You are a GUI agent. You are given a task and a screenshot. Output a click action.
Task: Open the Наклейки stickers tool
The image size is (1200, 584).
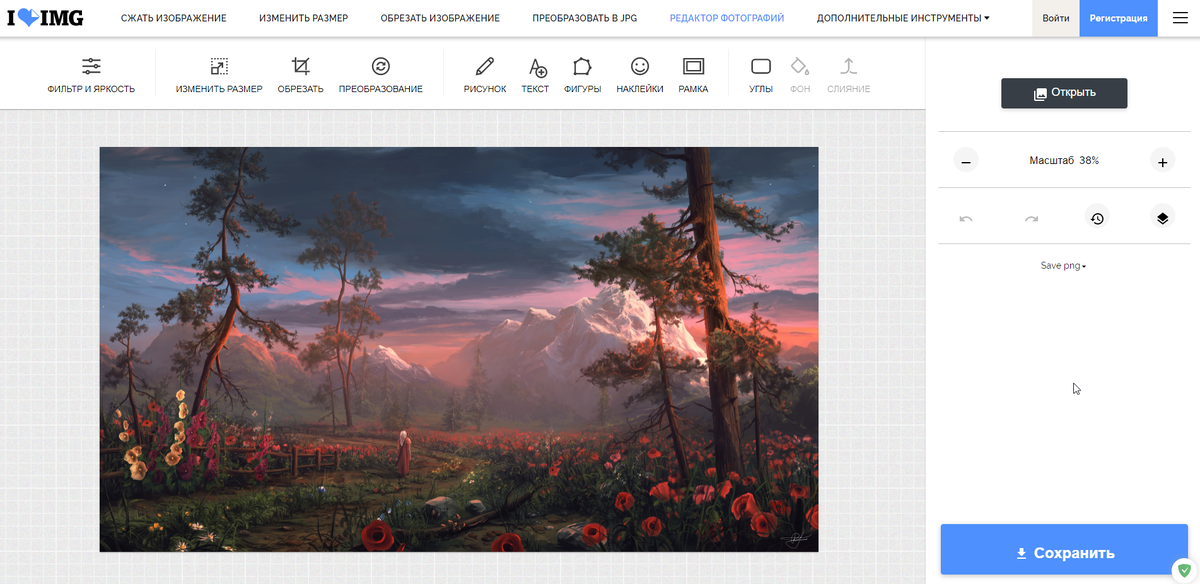pos(640,75)
